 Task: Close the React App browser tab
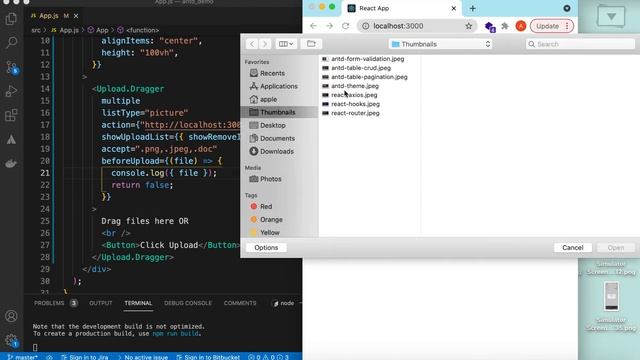(453, 8)
